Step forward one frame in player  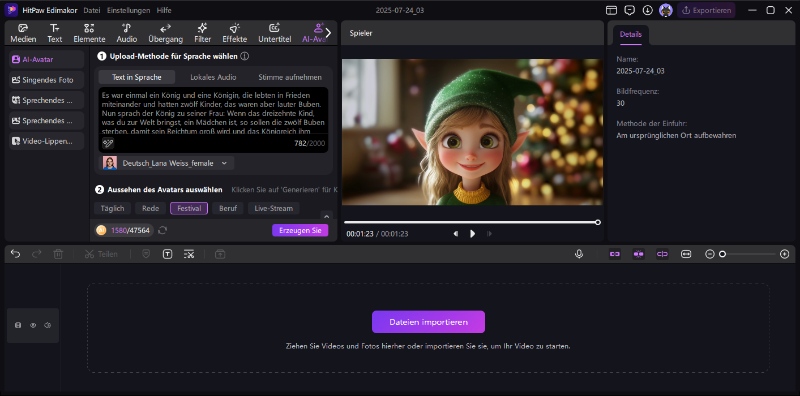489,234
